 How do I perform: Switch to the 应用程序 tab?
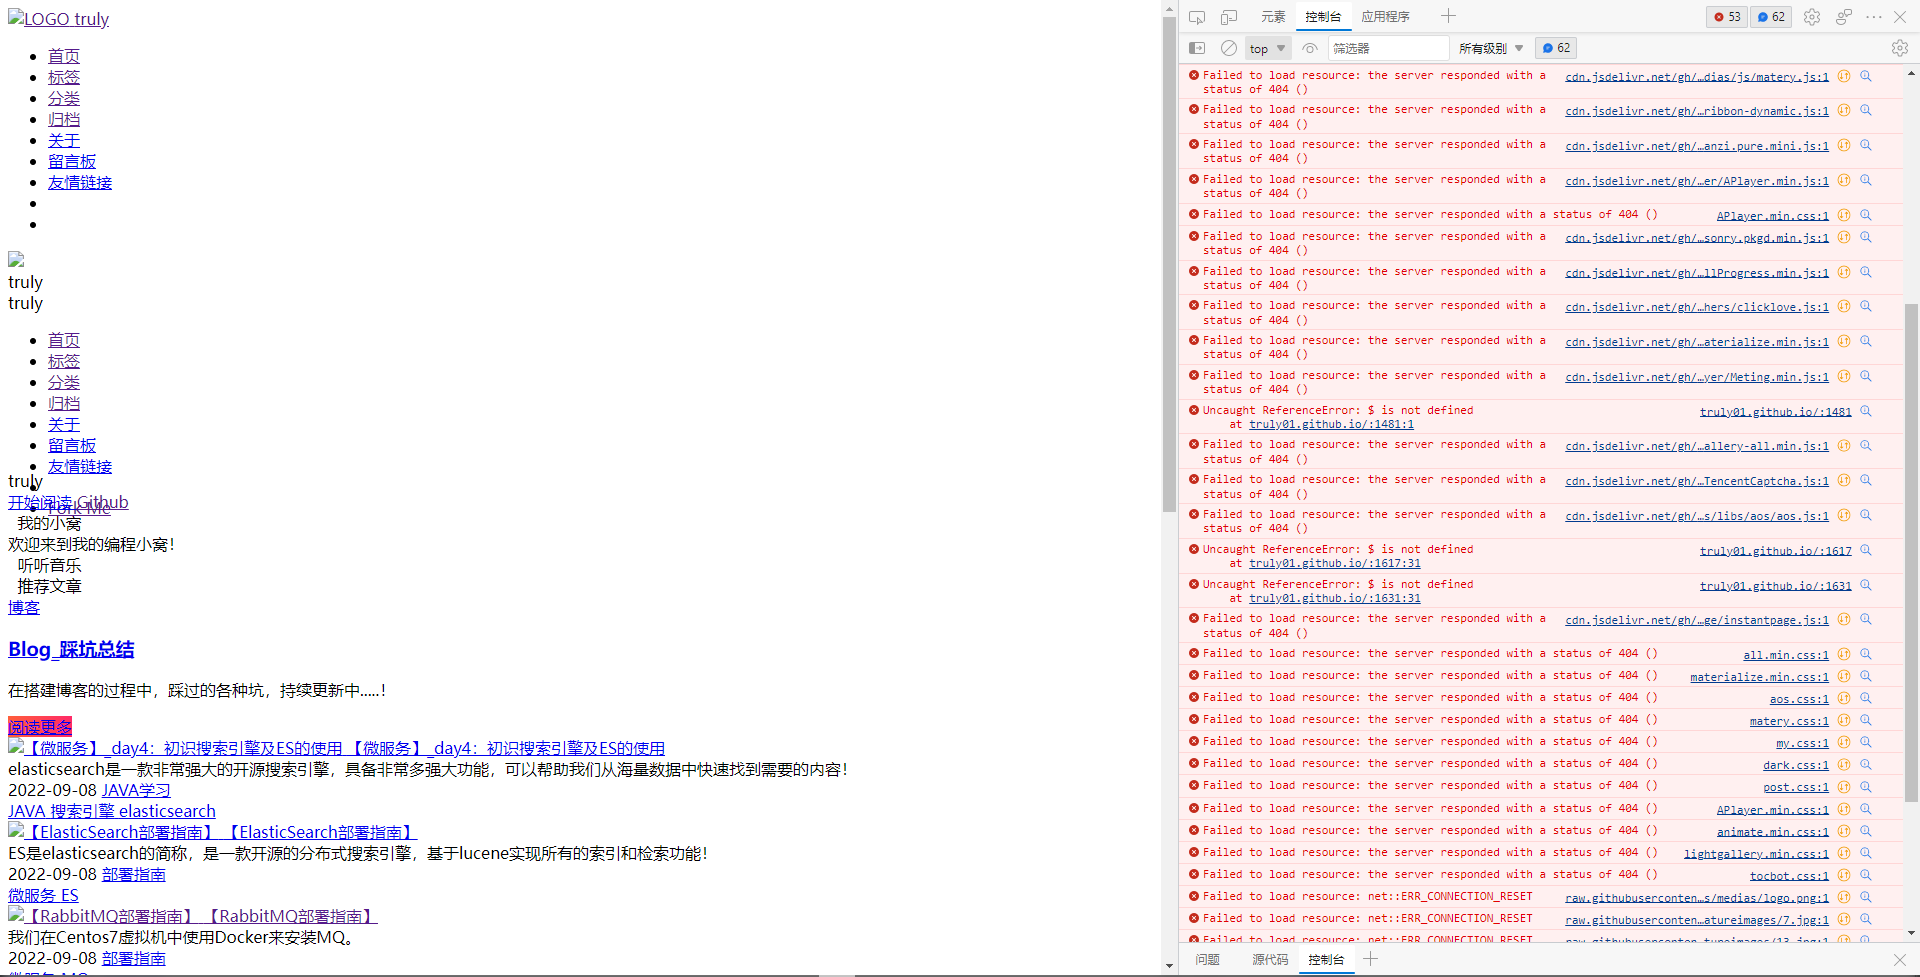[x=1385, y=17]
